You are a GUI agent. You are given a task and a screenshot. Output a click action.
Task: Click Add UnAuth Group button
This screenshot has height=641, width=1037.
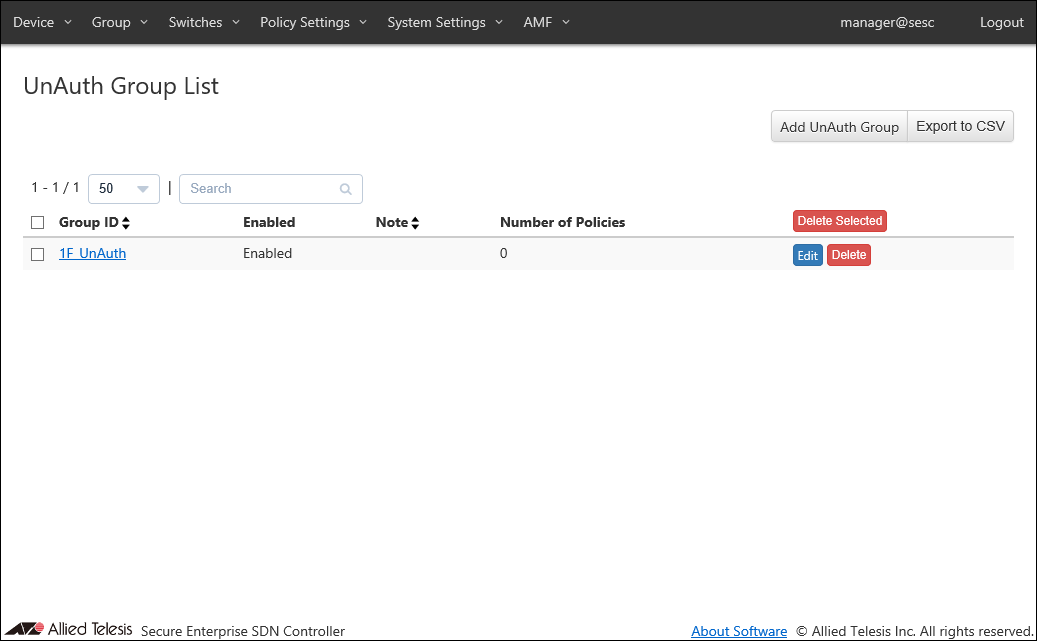pyautogui.click(x=839, y=127)
